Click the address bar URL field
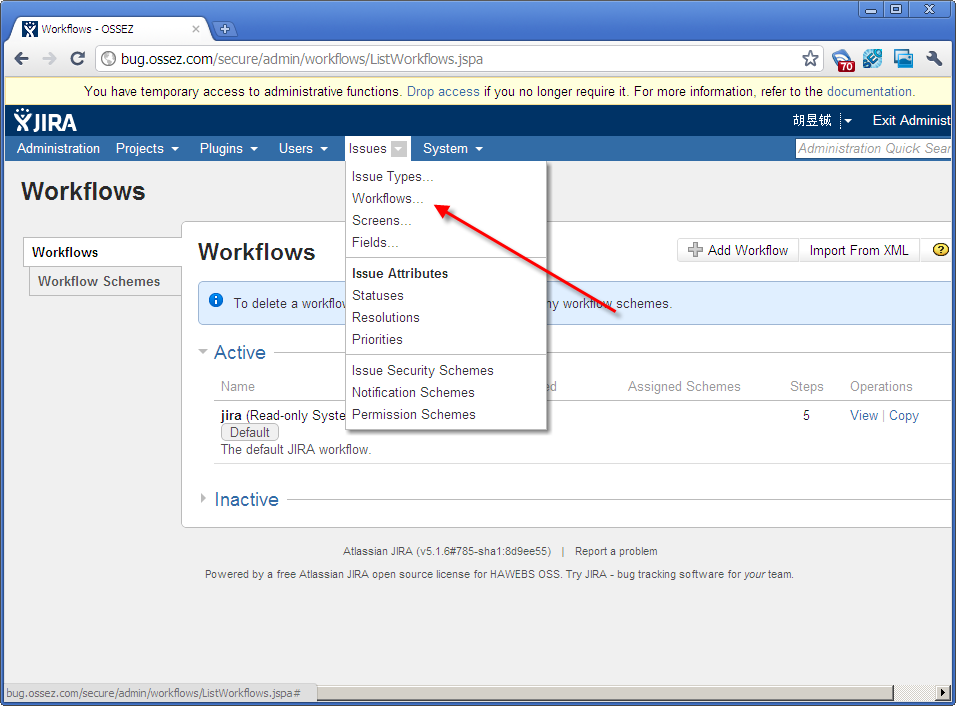 457,59
